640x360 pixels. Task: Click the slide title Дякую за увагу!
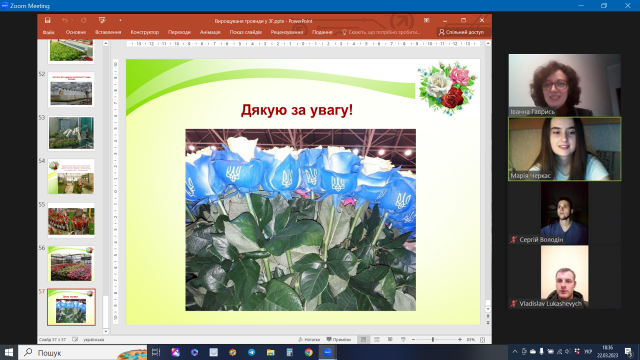pos(297,110)
